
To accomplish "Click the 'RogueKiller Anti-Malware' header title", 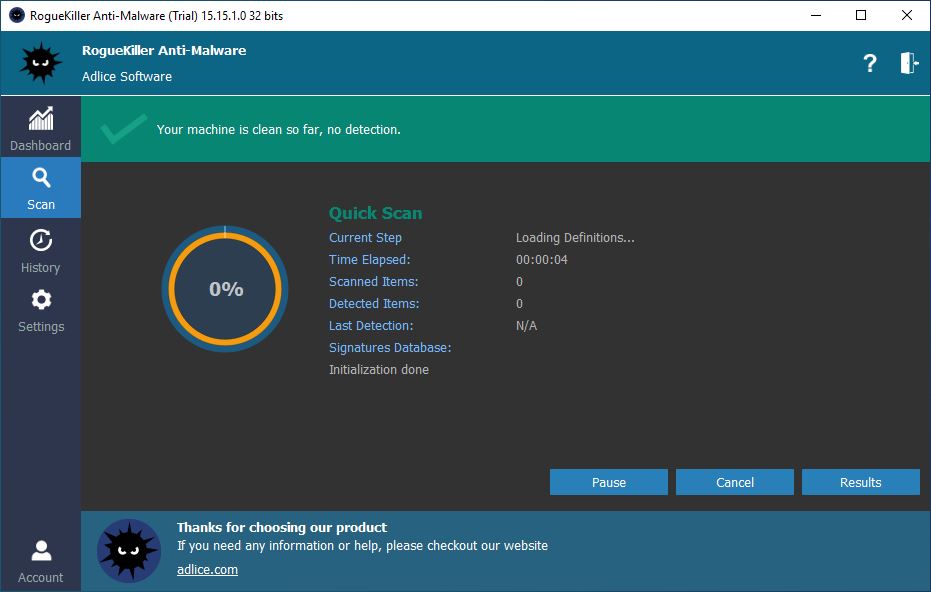I will coord(164,50).
